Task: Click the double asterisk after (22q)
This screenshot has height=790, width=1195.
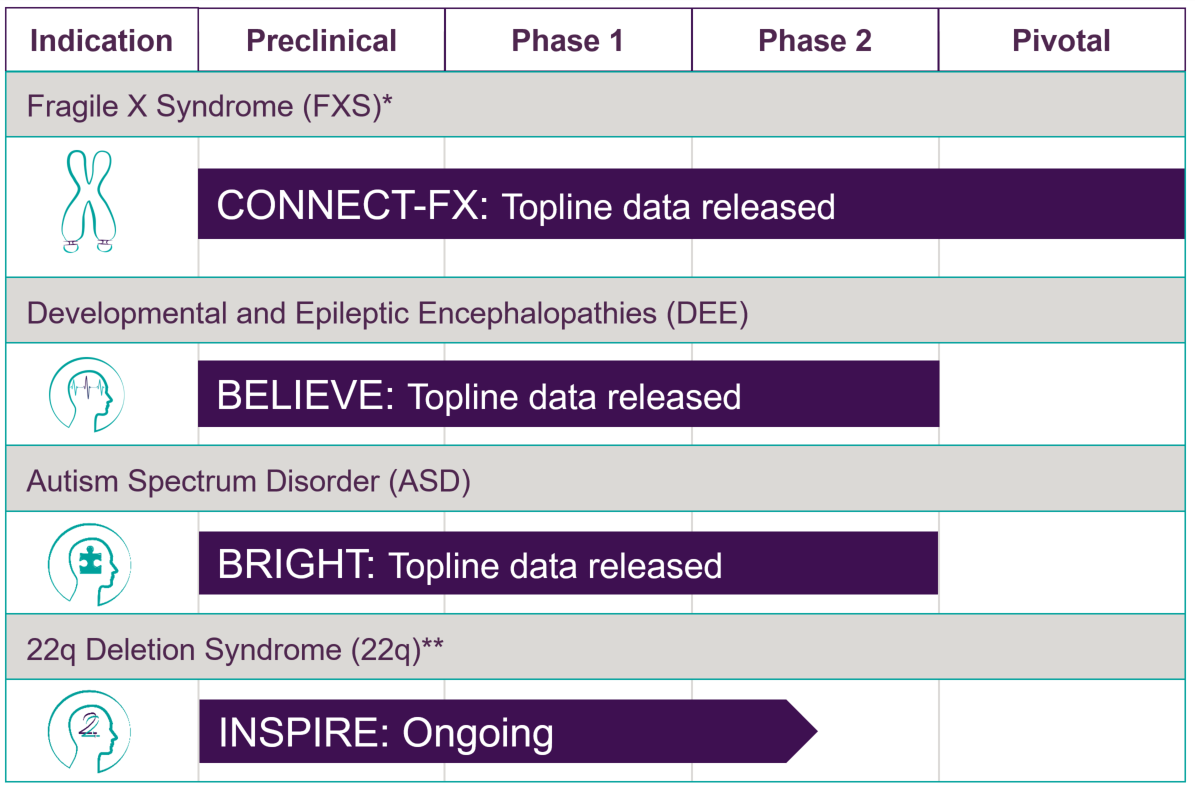Action: tap(433, 643)
